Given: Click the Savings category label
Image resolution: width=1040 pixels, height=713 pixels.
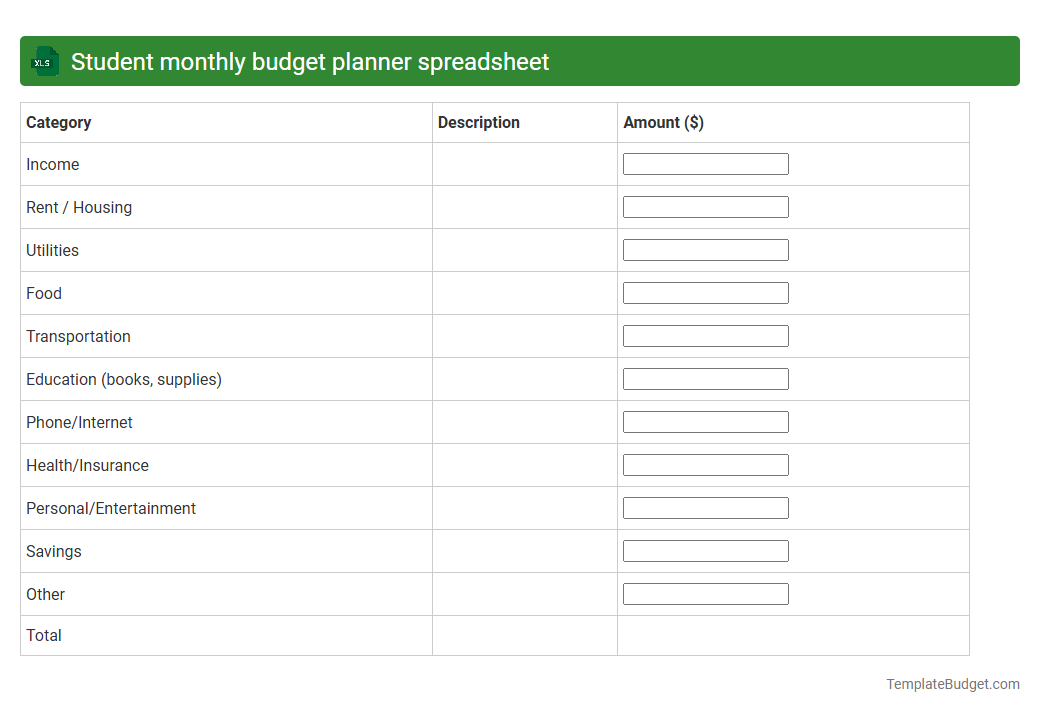Looking at the screenshot, I should 53,551.
